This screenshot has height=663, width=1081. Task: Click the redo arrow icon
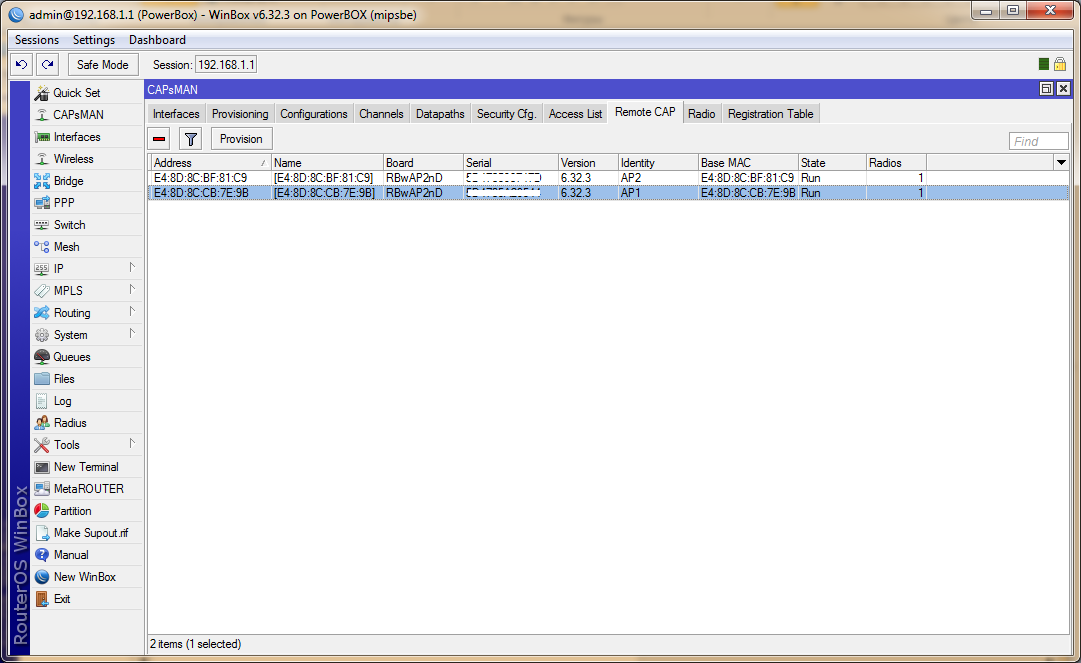point(47,65)
